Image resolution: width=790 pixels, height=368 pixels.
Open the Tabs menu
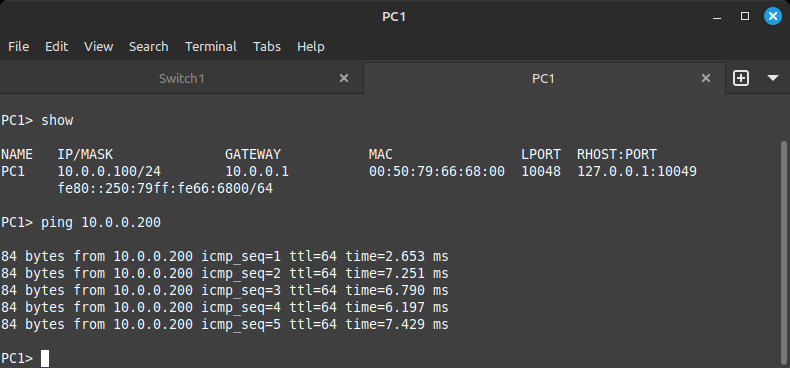(x=267, y=46)
